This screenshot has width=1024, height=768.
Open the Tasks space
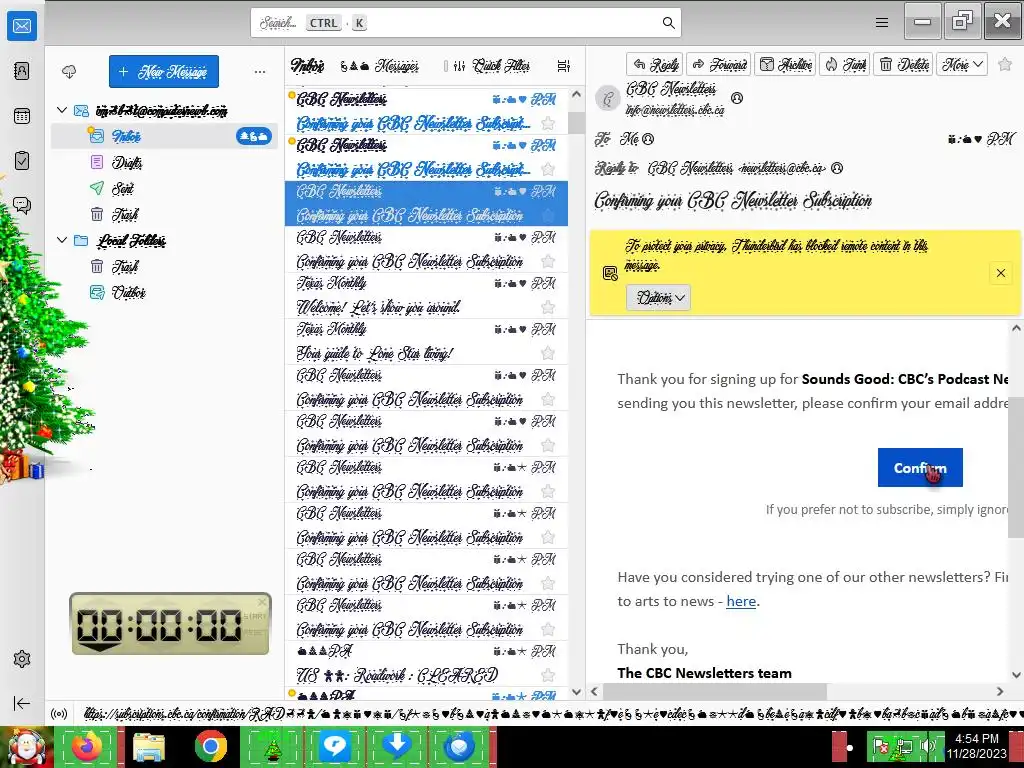pyautogui.click(x=22, y=161)
